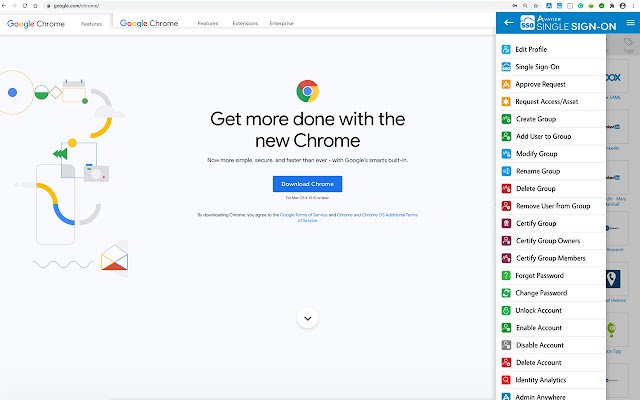The width and height of the screenshot is (640, 400).
Task: Click the Enterprise link in Chrome page header
Action: (282, 23)
